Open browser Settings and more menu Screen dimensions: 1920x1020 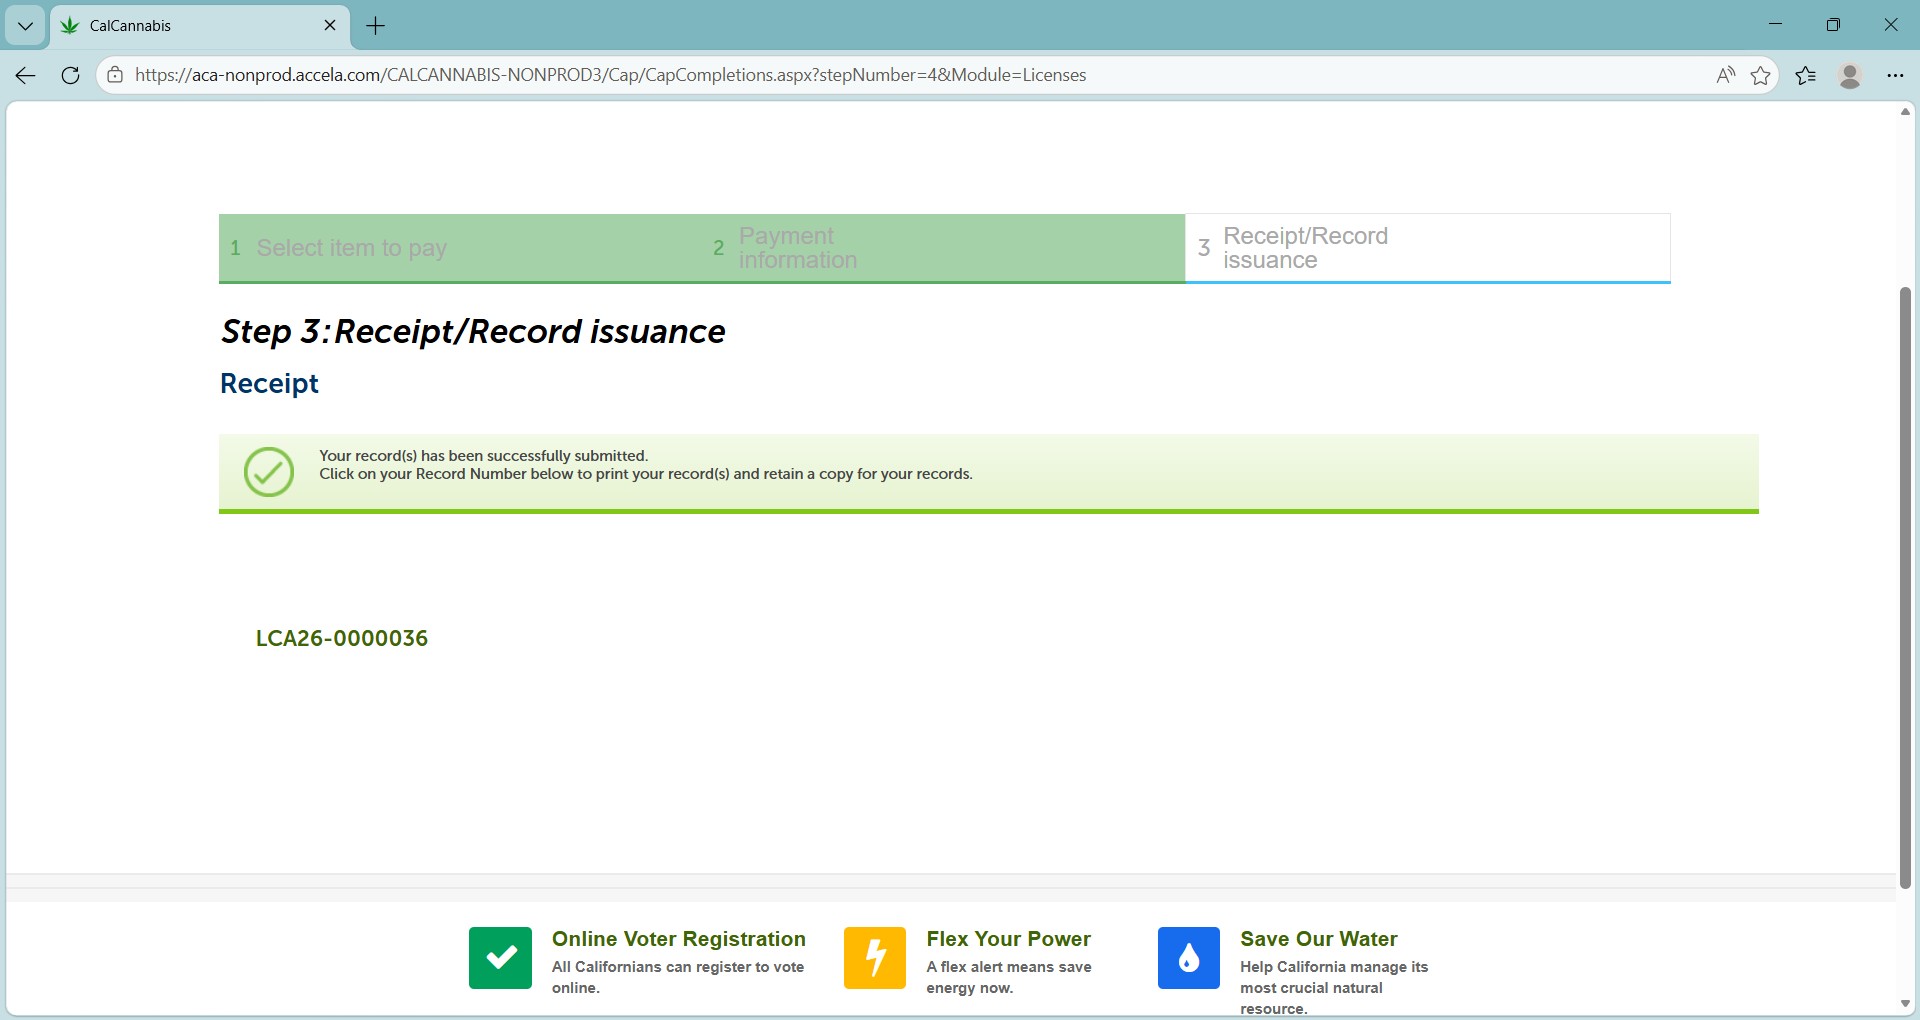[x=1895, y=75]
